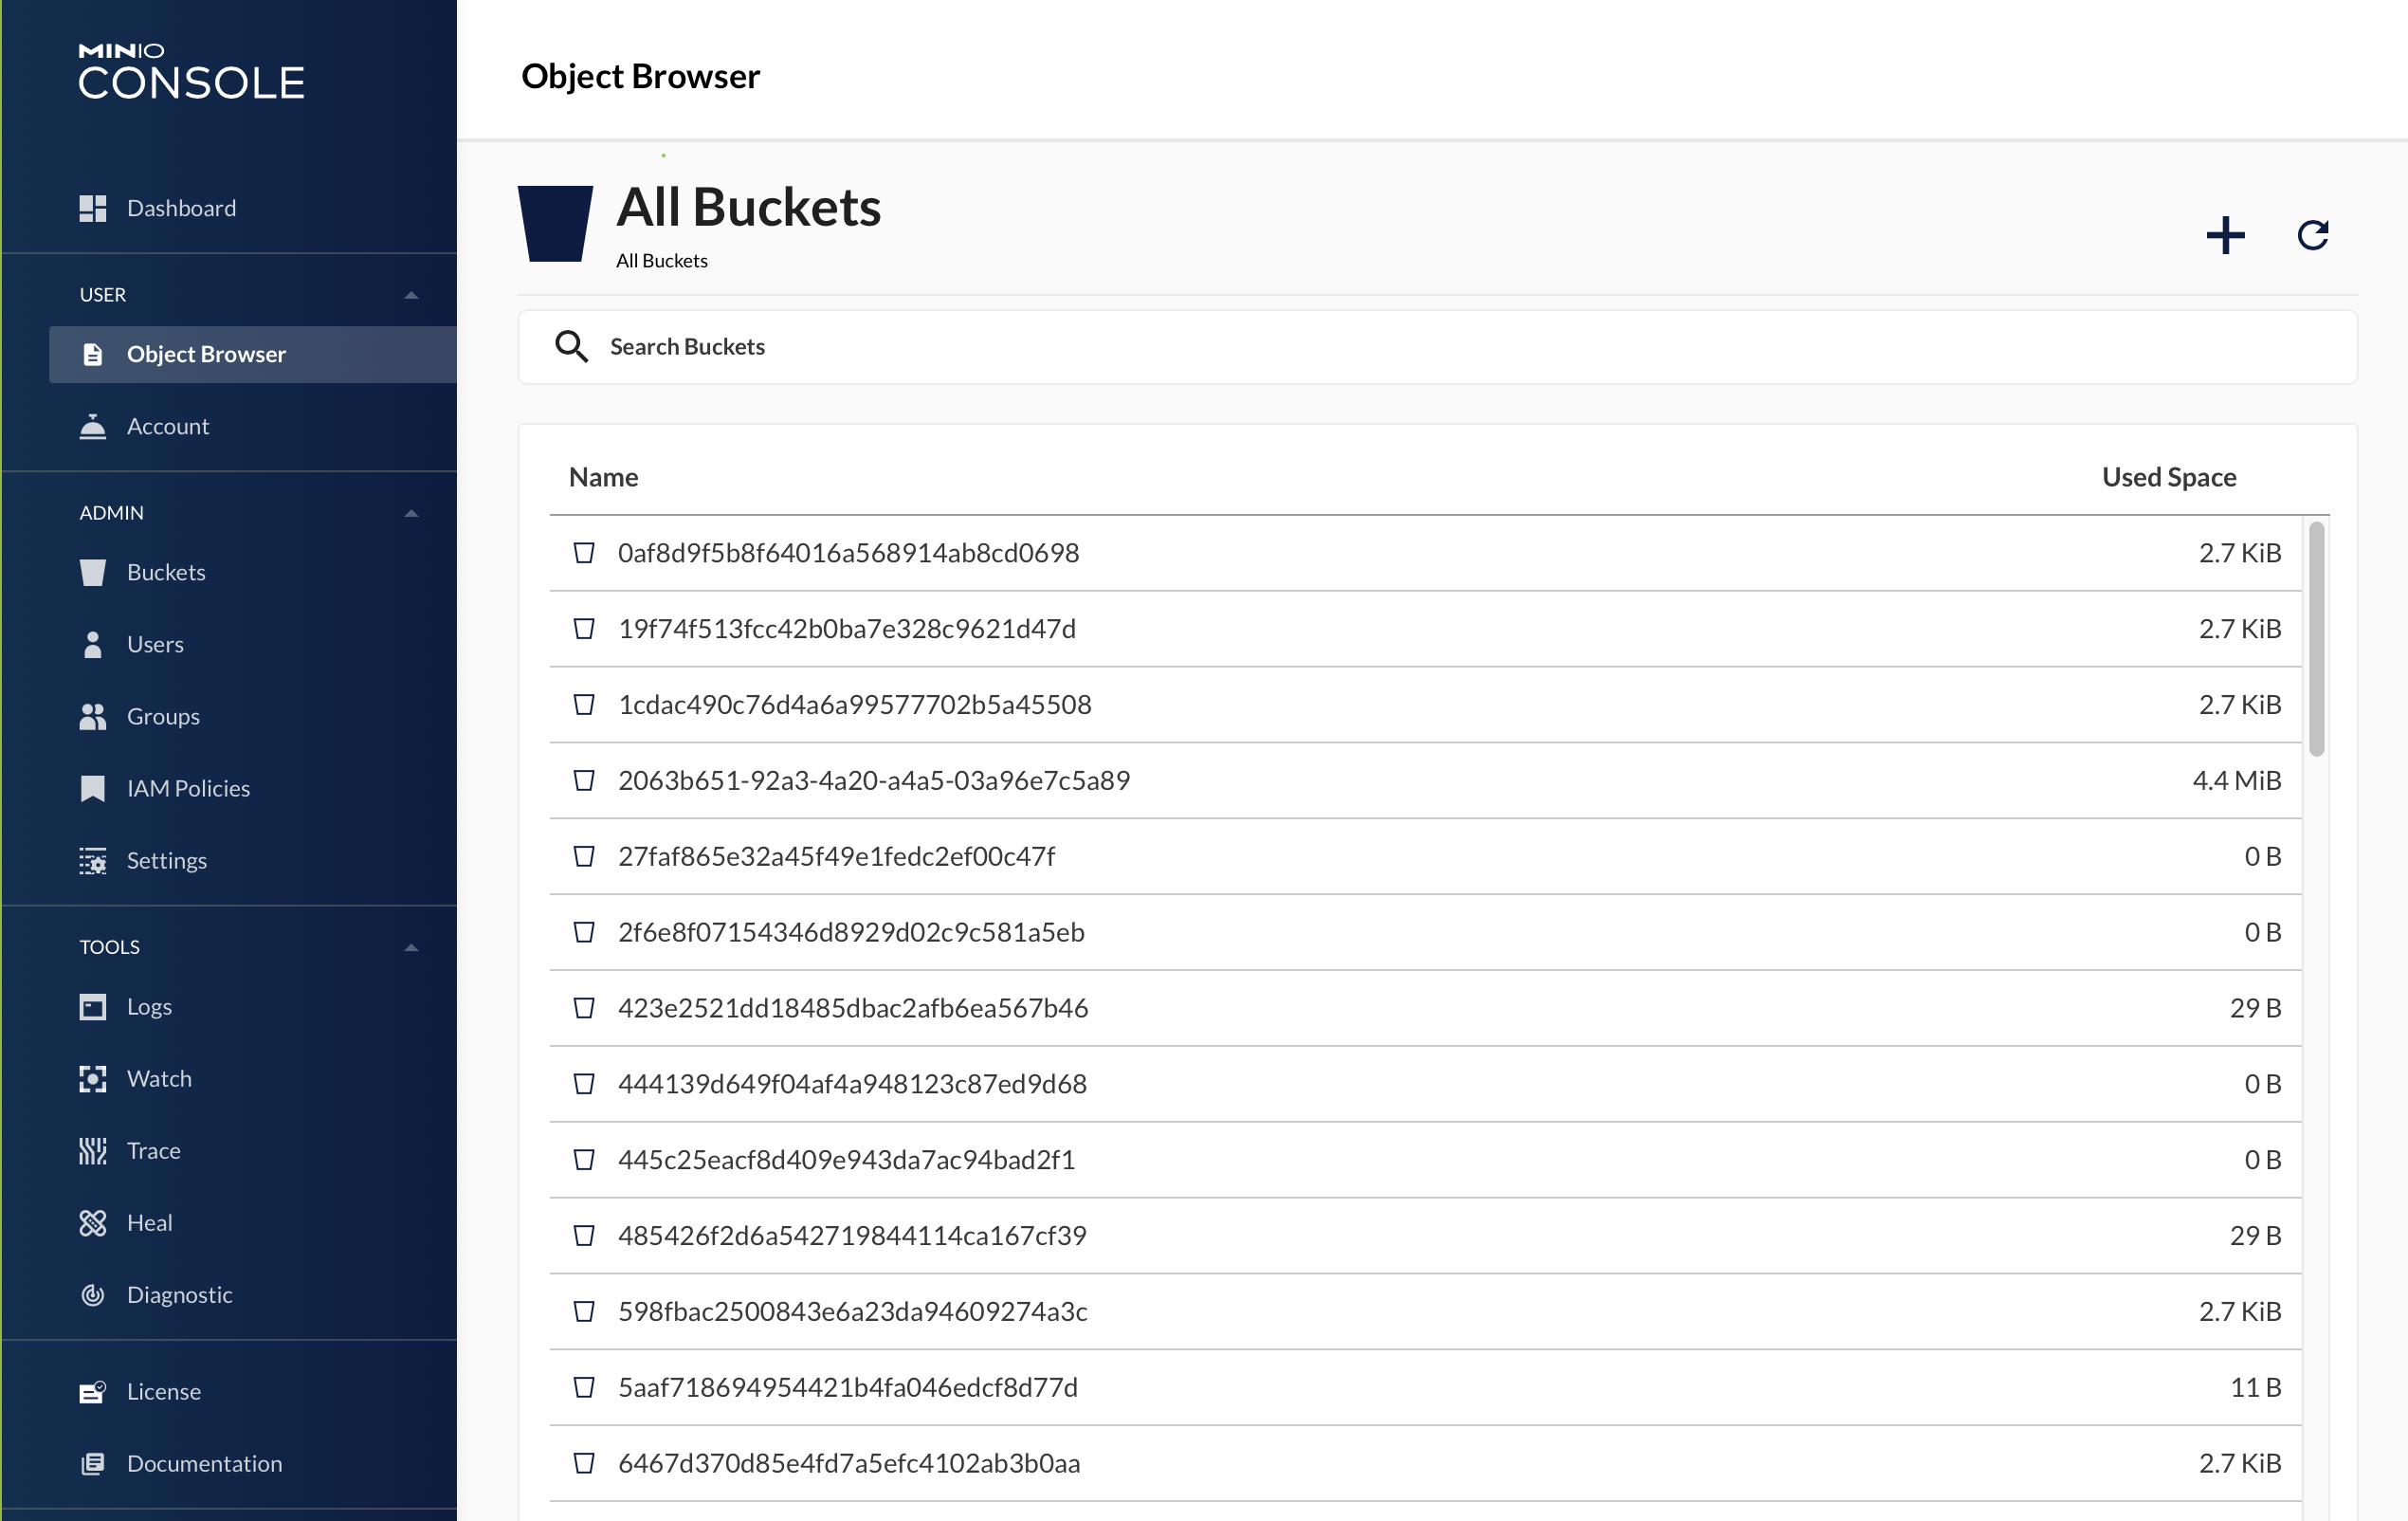Open bucket 1cdac490c76d4a6a99577702b5a45508
This screenshot has height=1521, width=2408.
[1425, 704]
